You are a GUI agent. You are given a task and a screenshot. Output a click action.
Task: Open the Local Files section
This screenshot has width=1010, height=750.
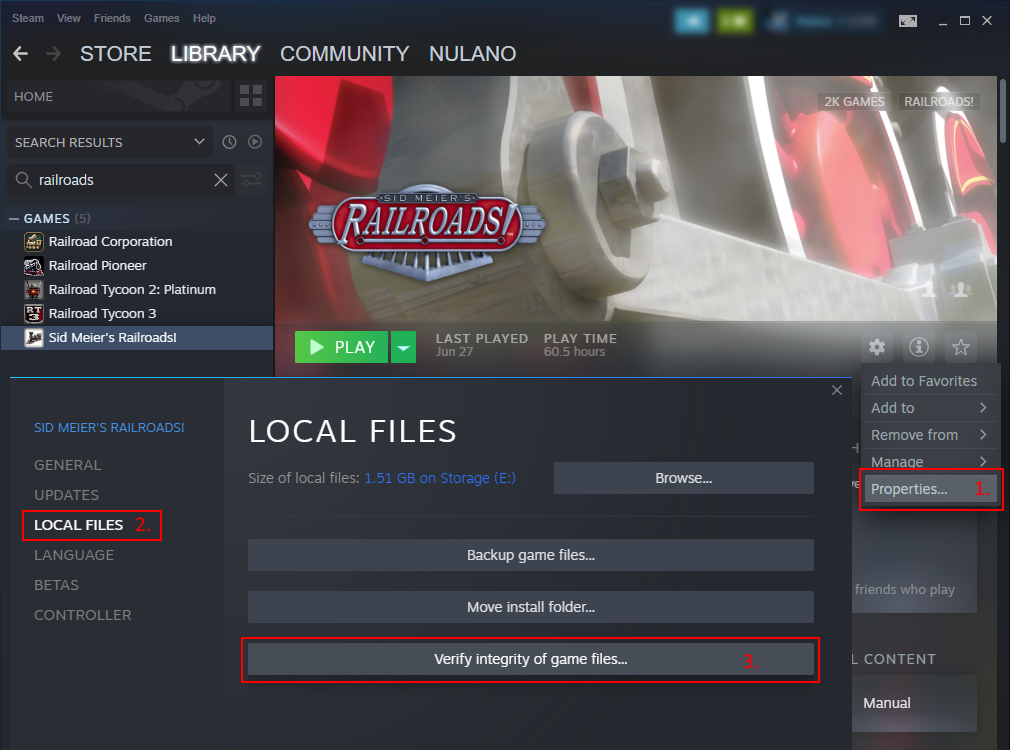click(79, 525)
